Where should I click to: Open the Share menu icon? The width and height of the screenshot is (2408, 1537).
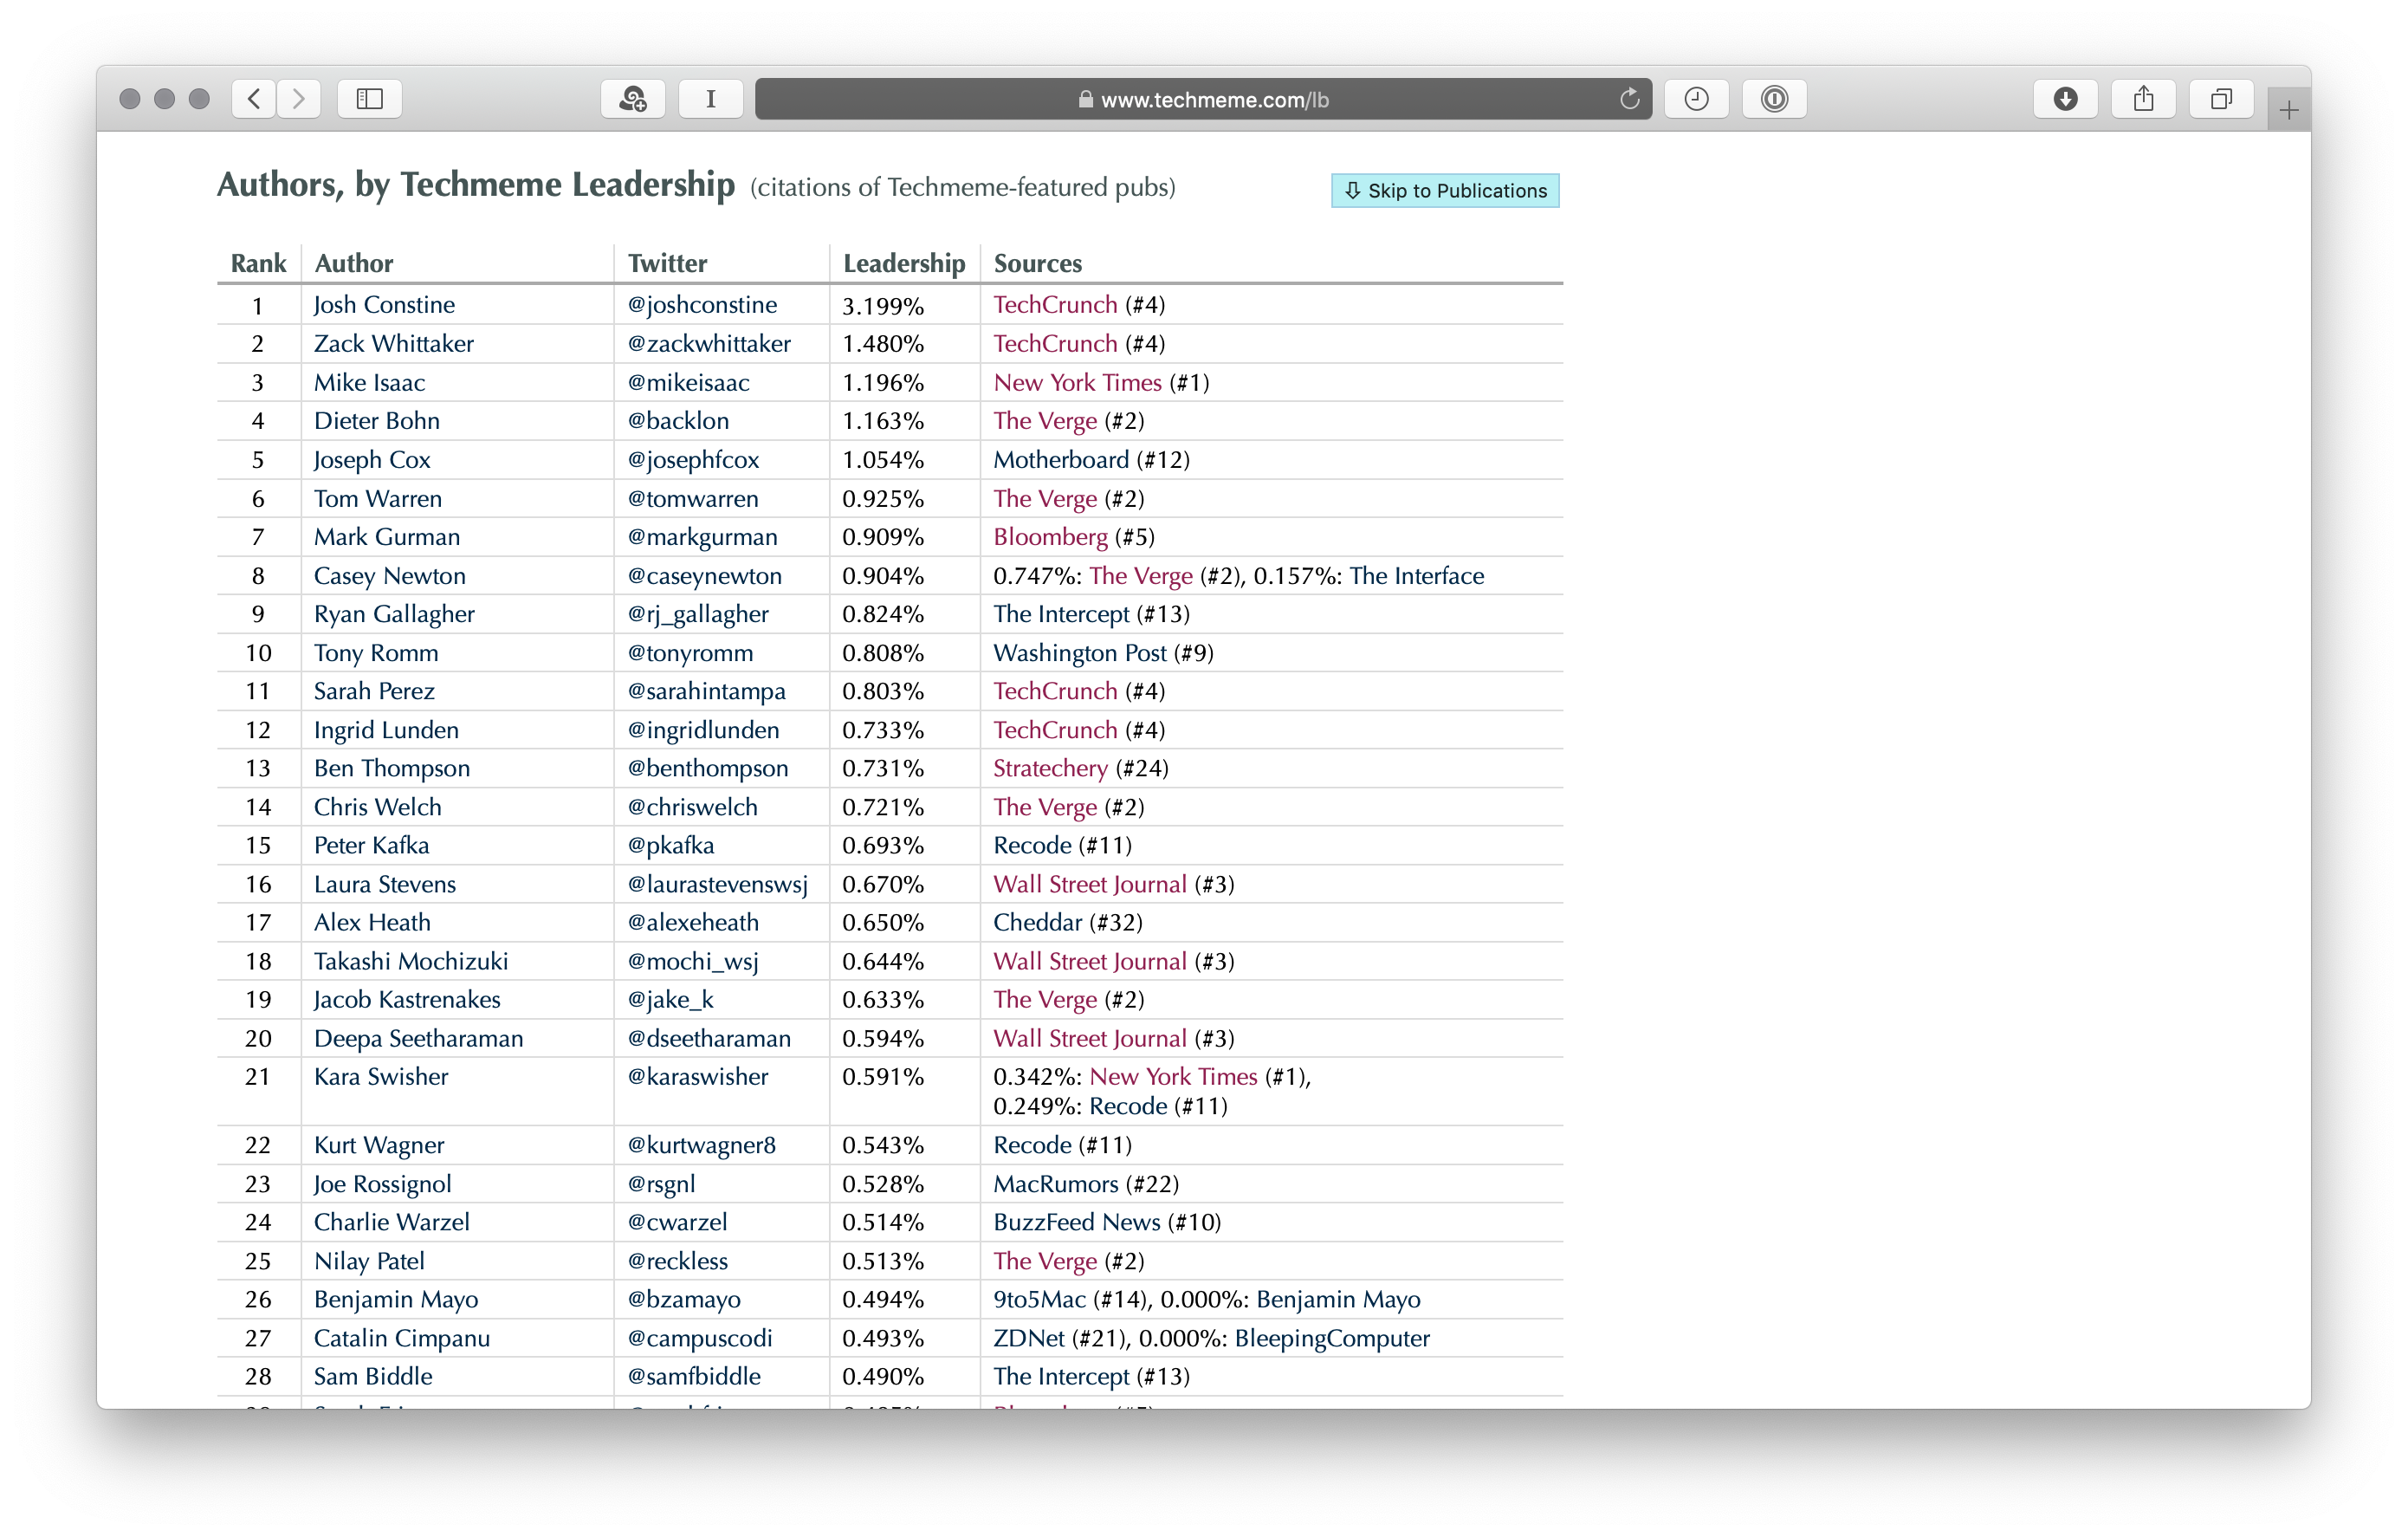tap(2143, 99)
